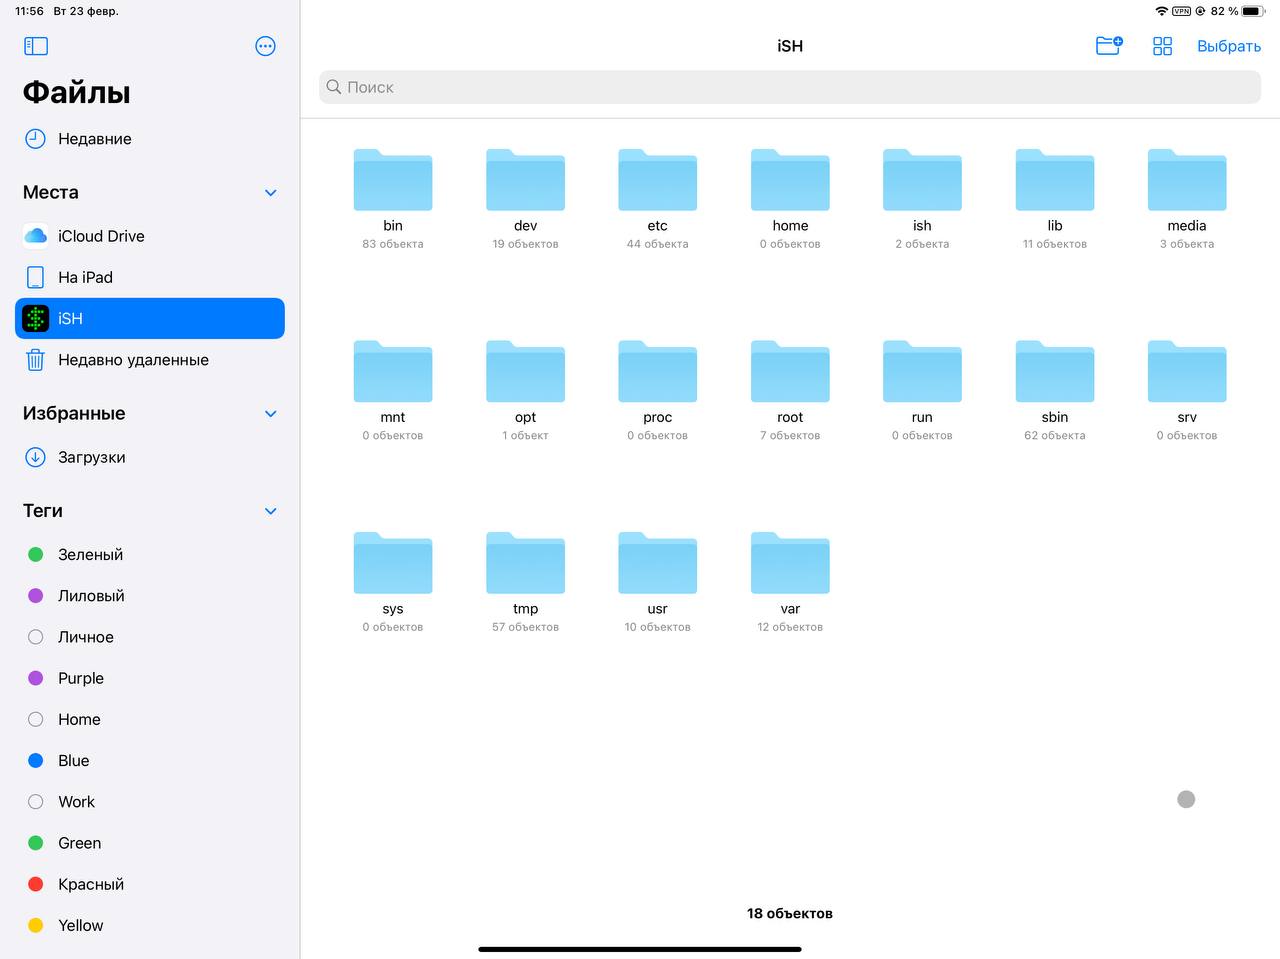Viewport: 1280px width, 959px height.
Task: Open iCloud Drive location
Action: pyautogui.click(x=150, y=236)
